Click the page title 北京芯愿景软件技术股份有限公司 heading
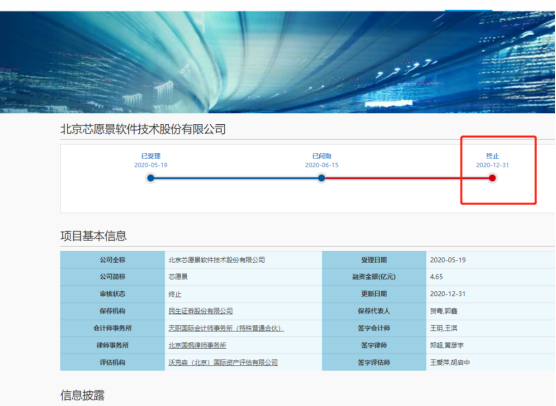Image resolution: width=556 pixels, height=406 pixels. (x=143, y=129)
